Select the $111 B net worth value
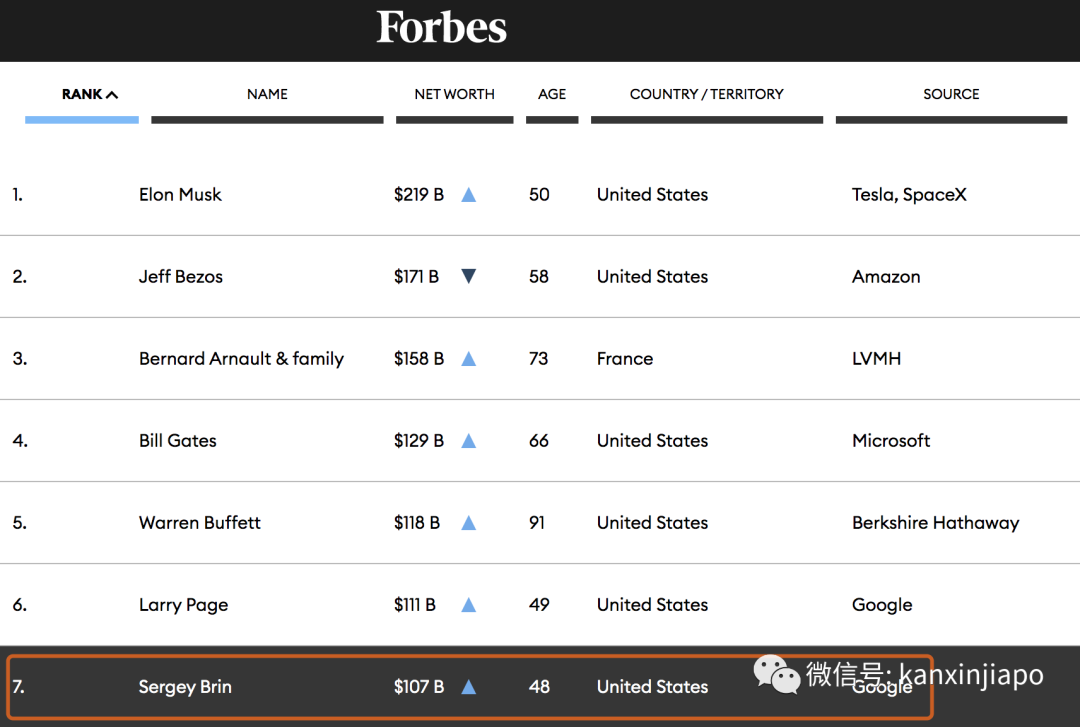The width and height of the screenshot is (1080, 727). coord(415,604)
